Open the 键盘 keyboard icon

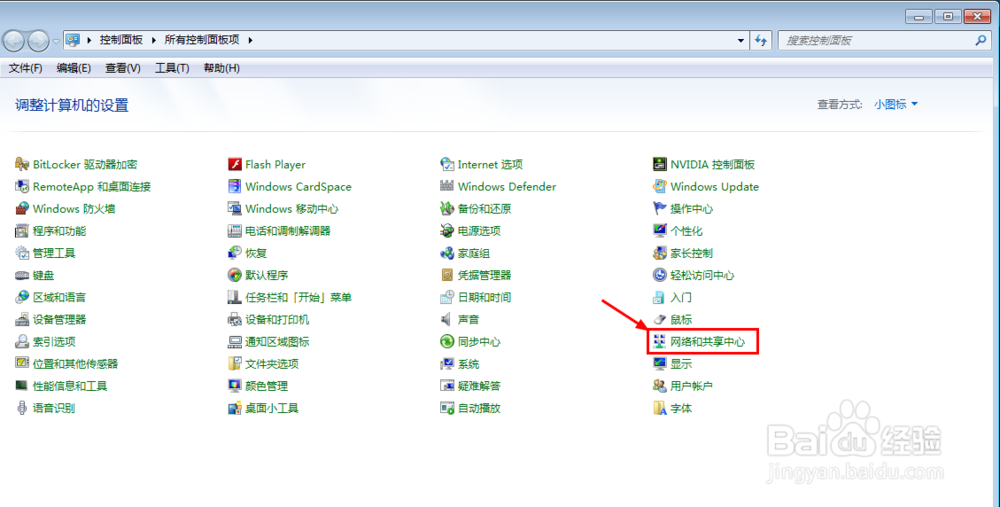[22, 276]
